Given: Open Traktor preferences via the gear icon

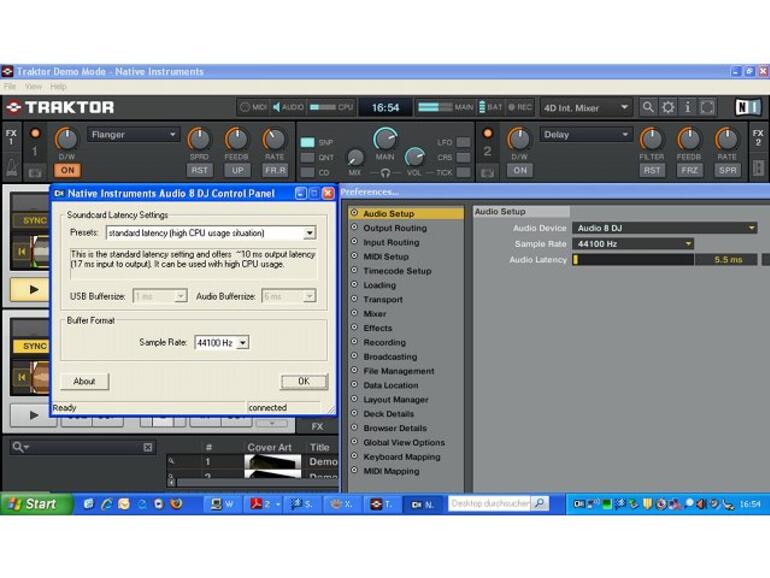Looking at the screenshot, I should click(x=668, y=107).
